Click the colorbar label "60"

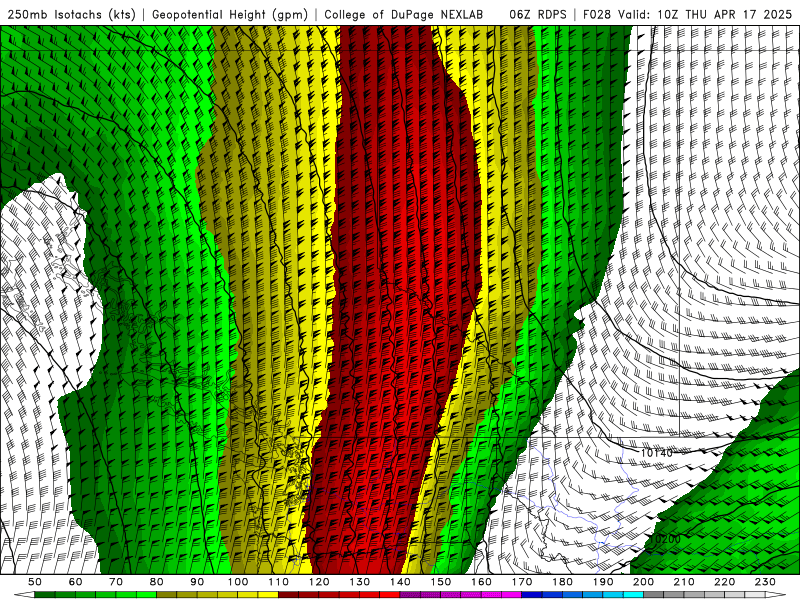pyautogui.click(x=76, y=582)
